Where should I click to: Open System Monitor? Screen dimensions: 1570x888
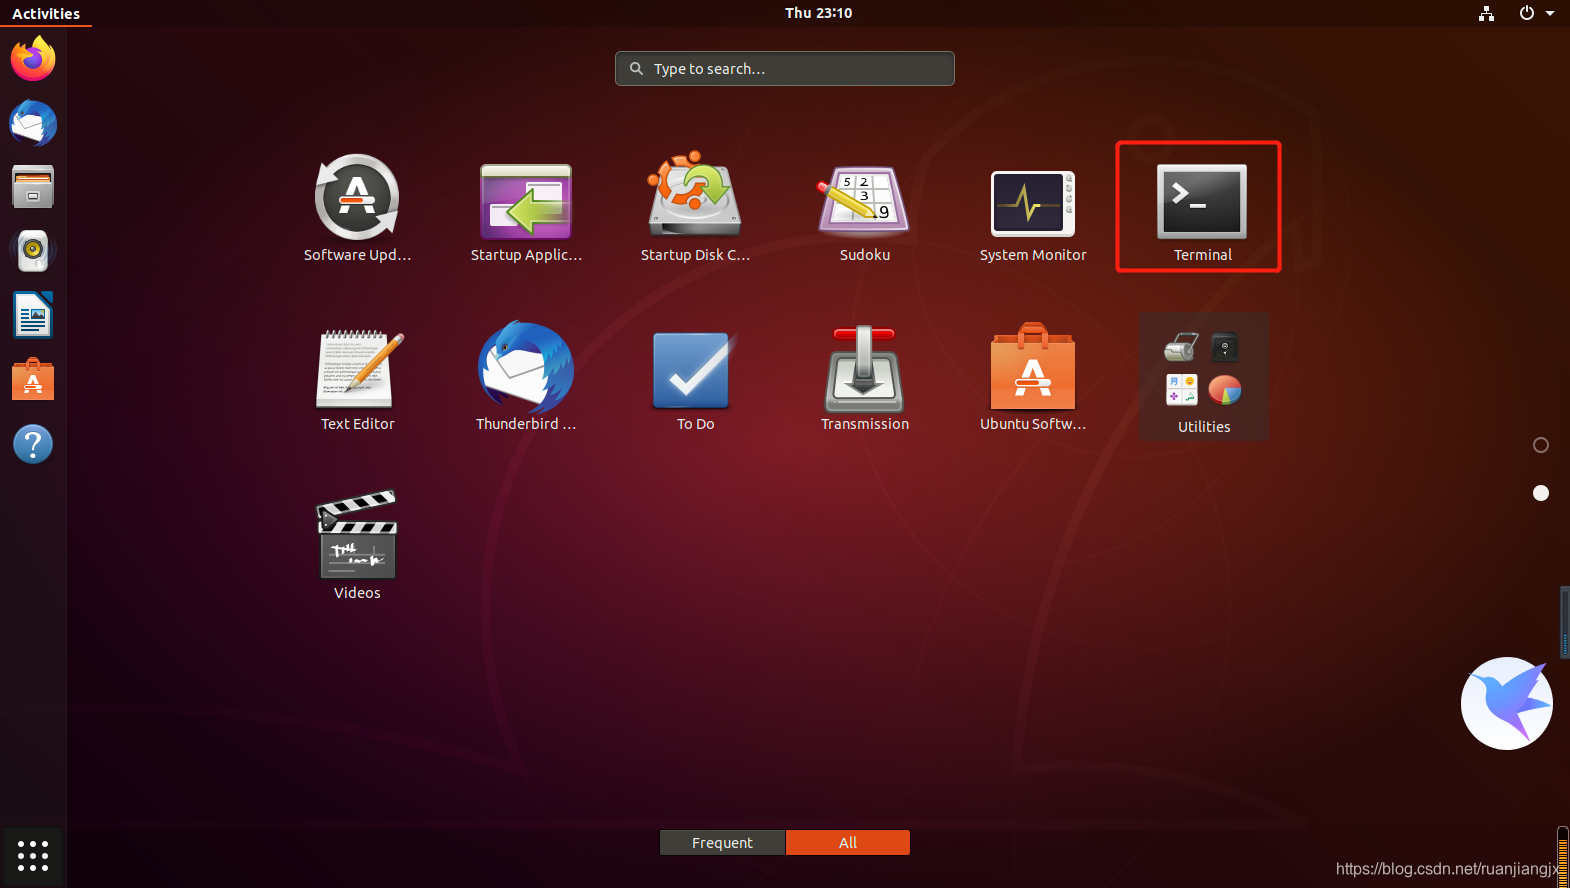click(x=1033, y=207)
